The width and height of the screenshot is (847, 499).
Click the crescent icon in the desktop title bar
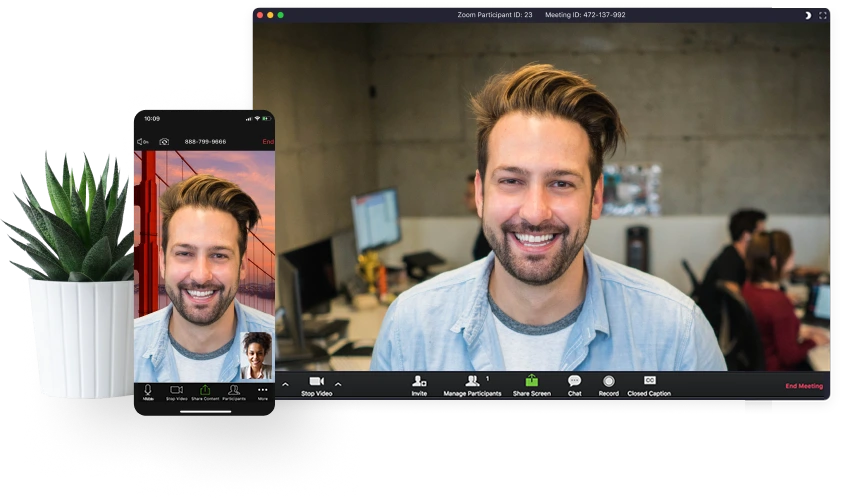click(x=808, y=16)
